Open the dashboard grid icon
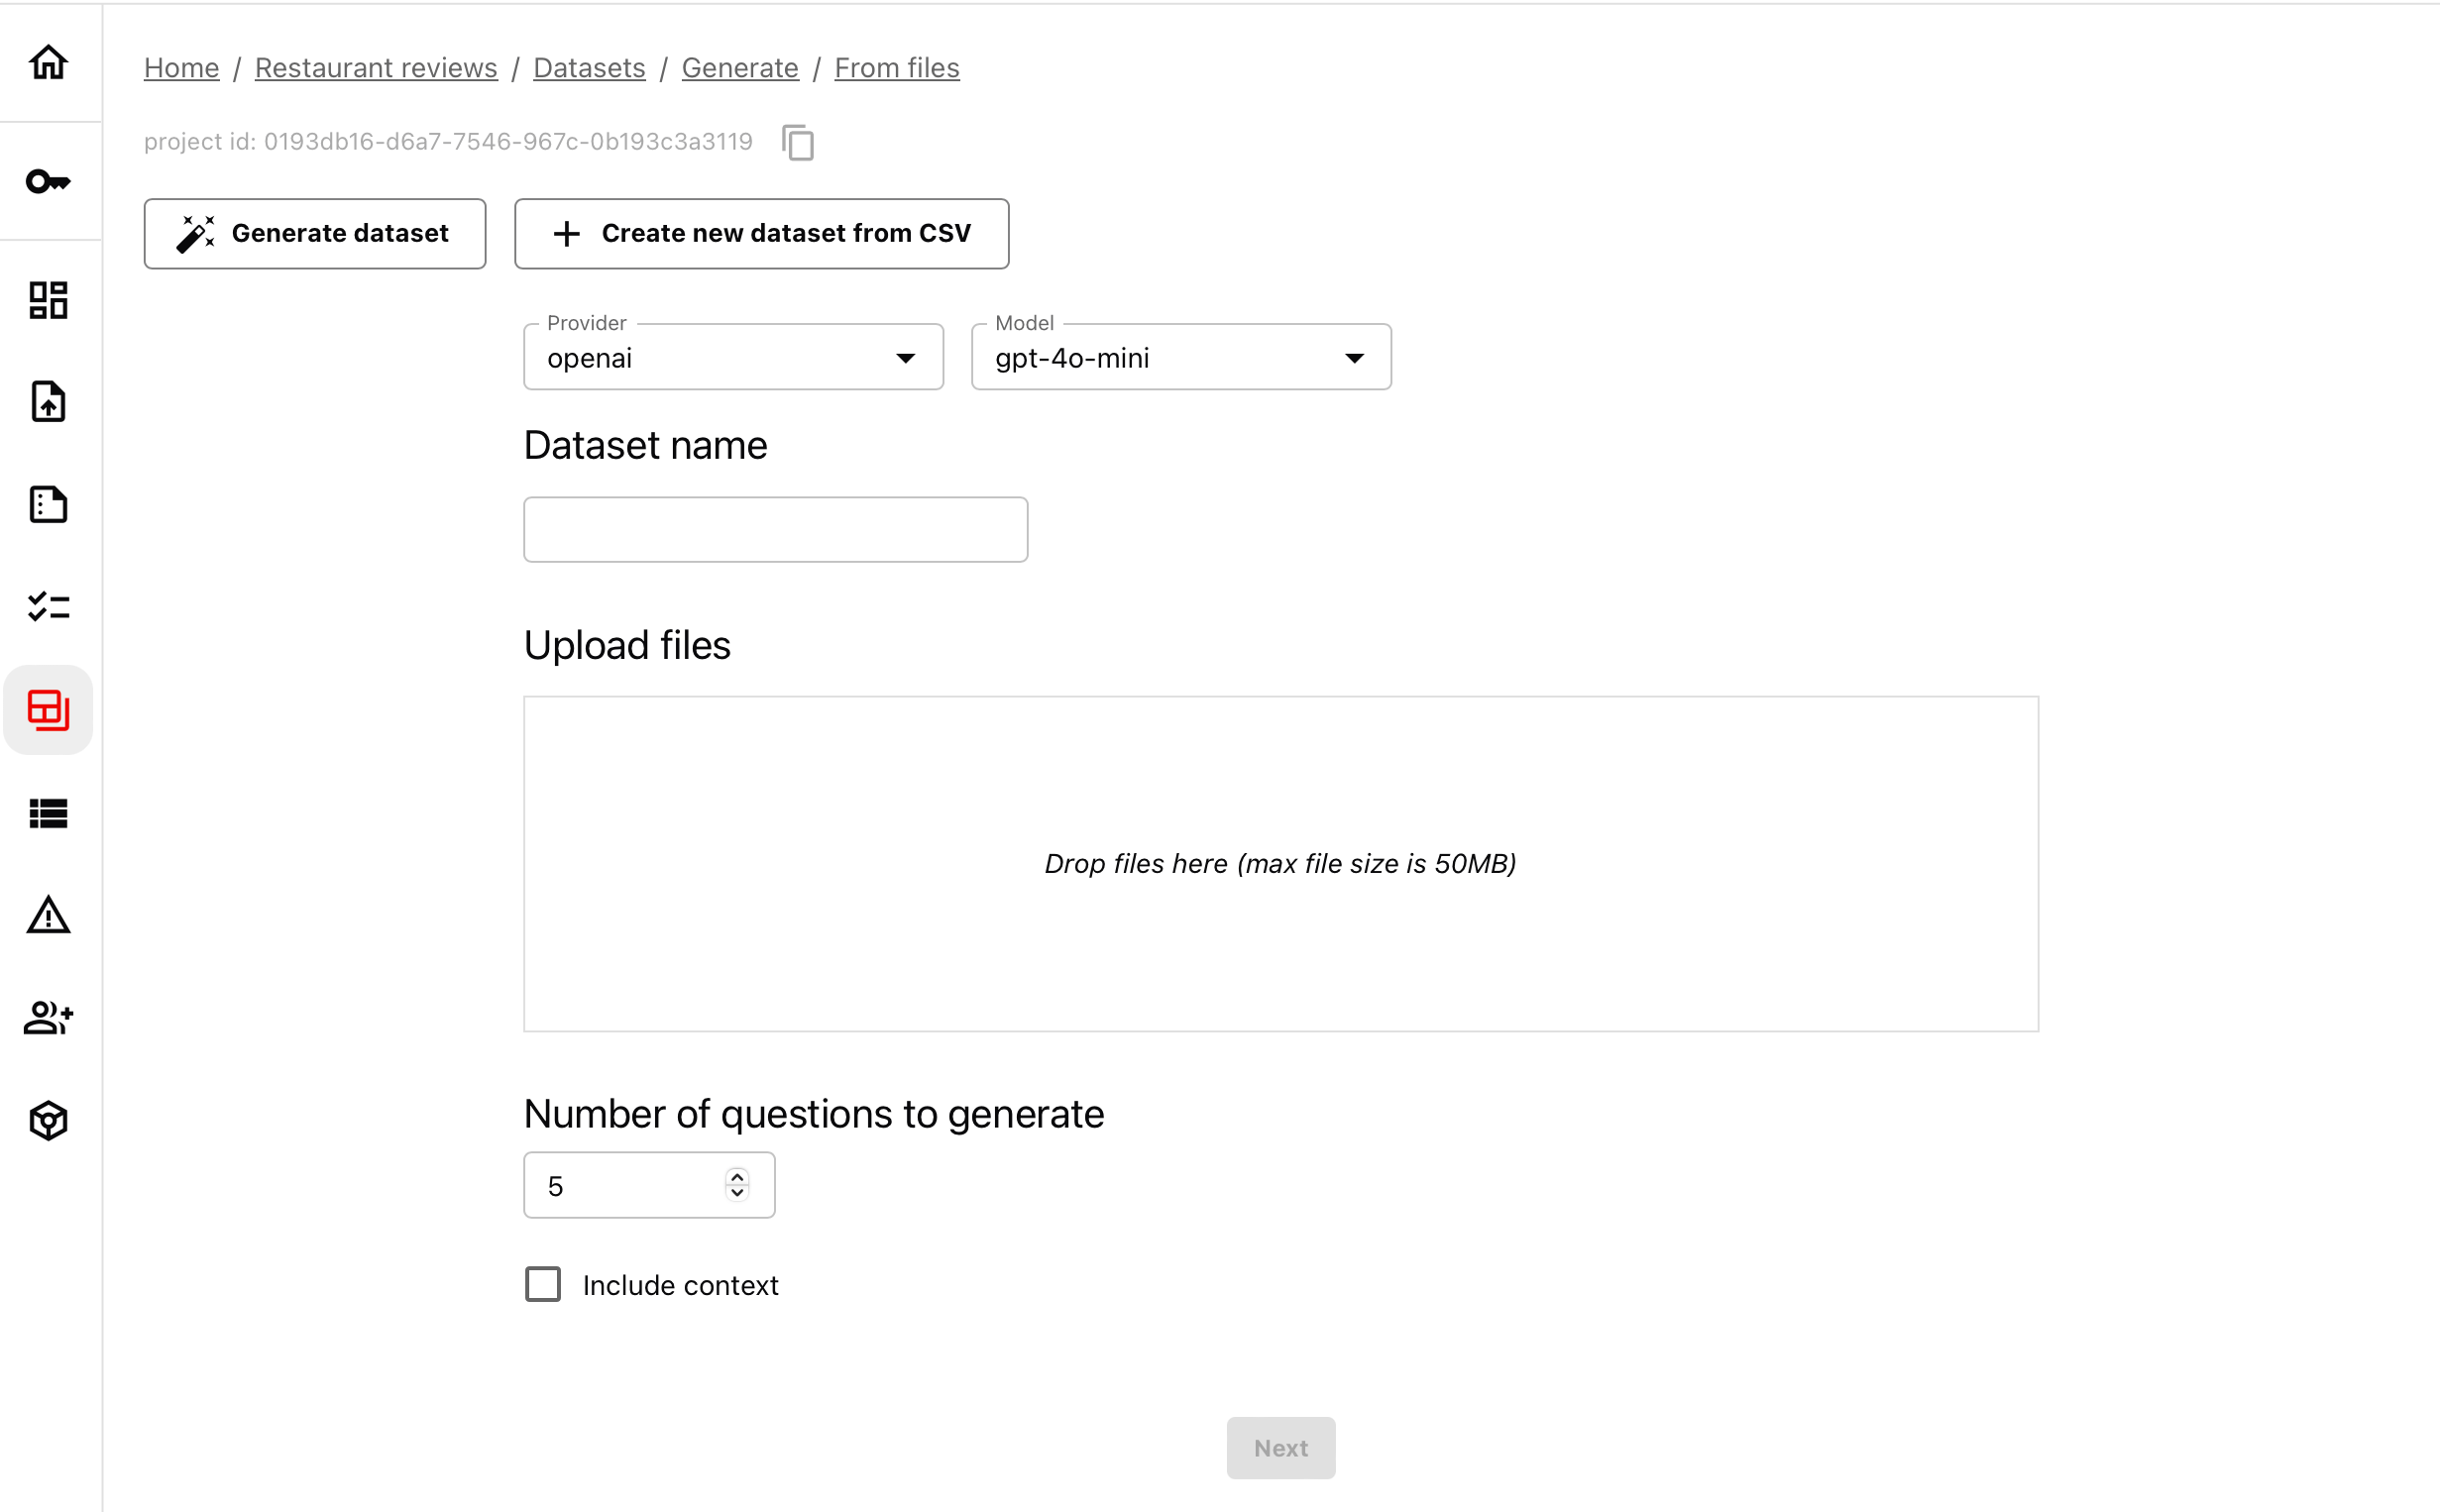 48,300
